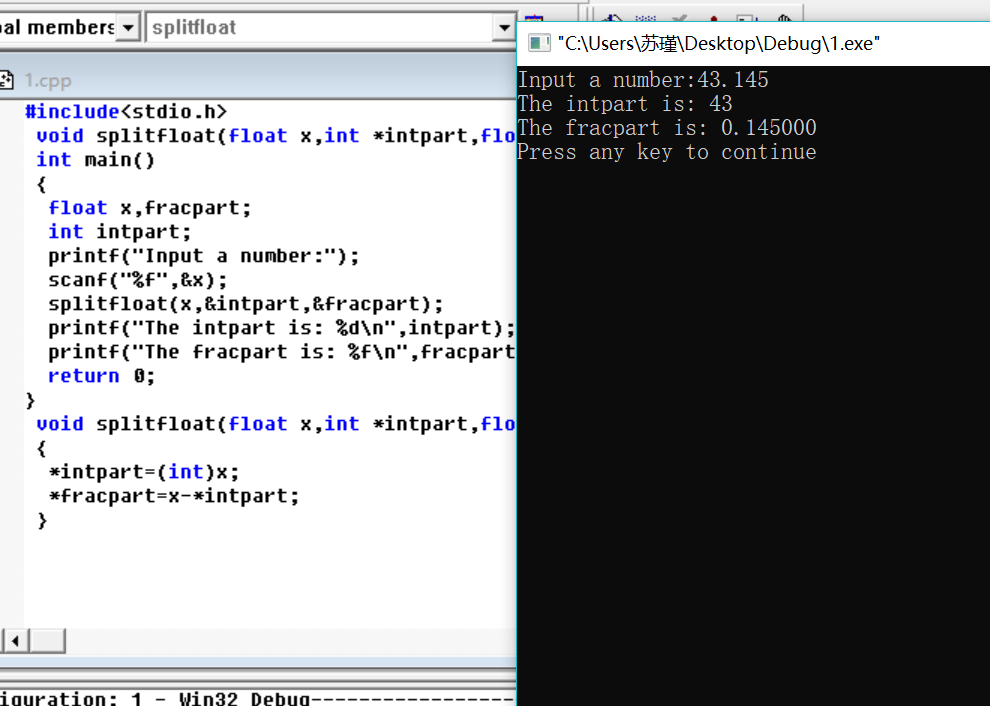Click the 'Win32 Debug' configuration output line
Viewport: 990px width, 706px height.
pyautogui.click(x=258, y=698)
